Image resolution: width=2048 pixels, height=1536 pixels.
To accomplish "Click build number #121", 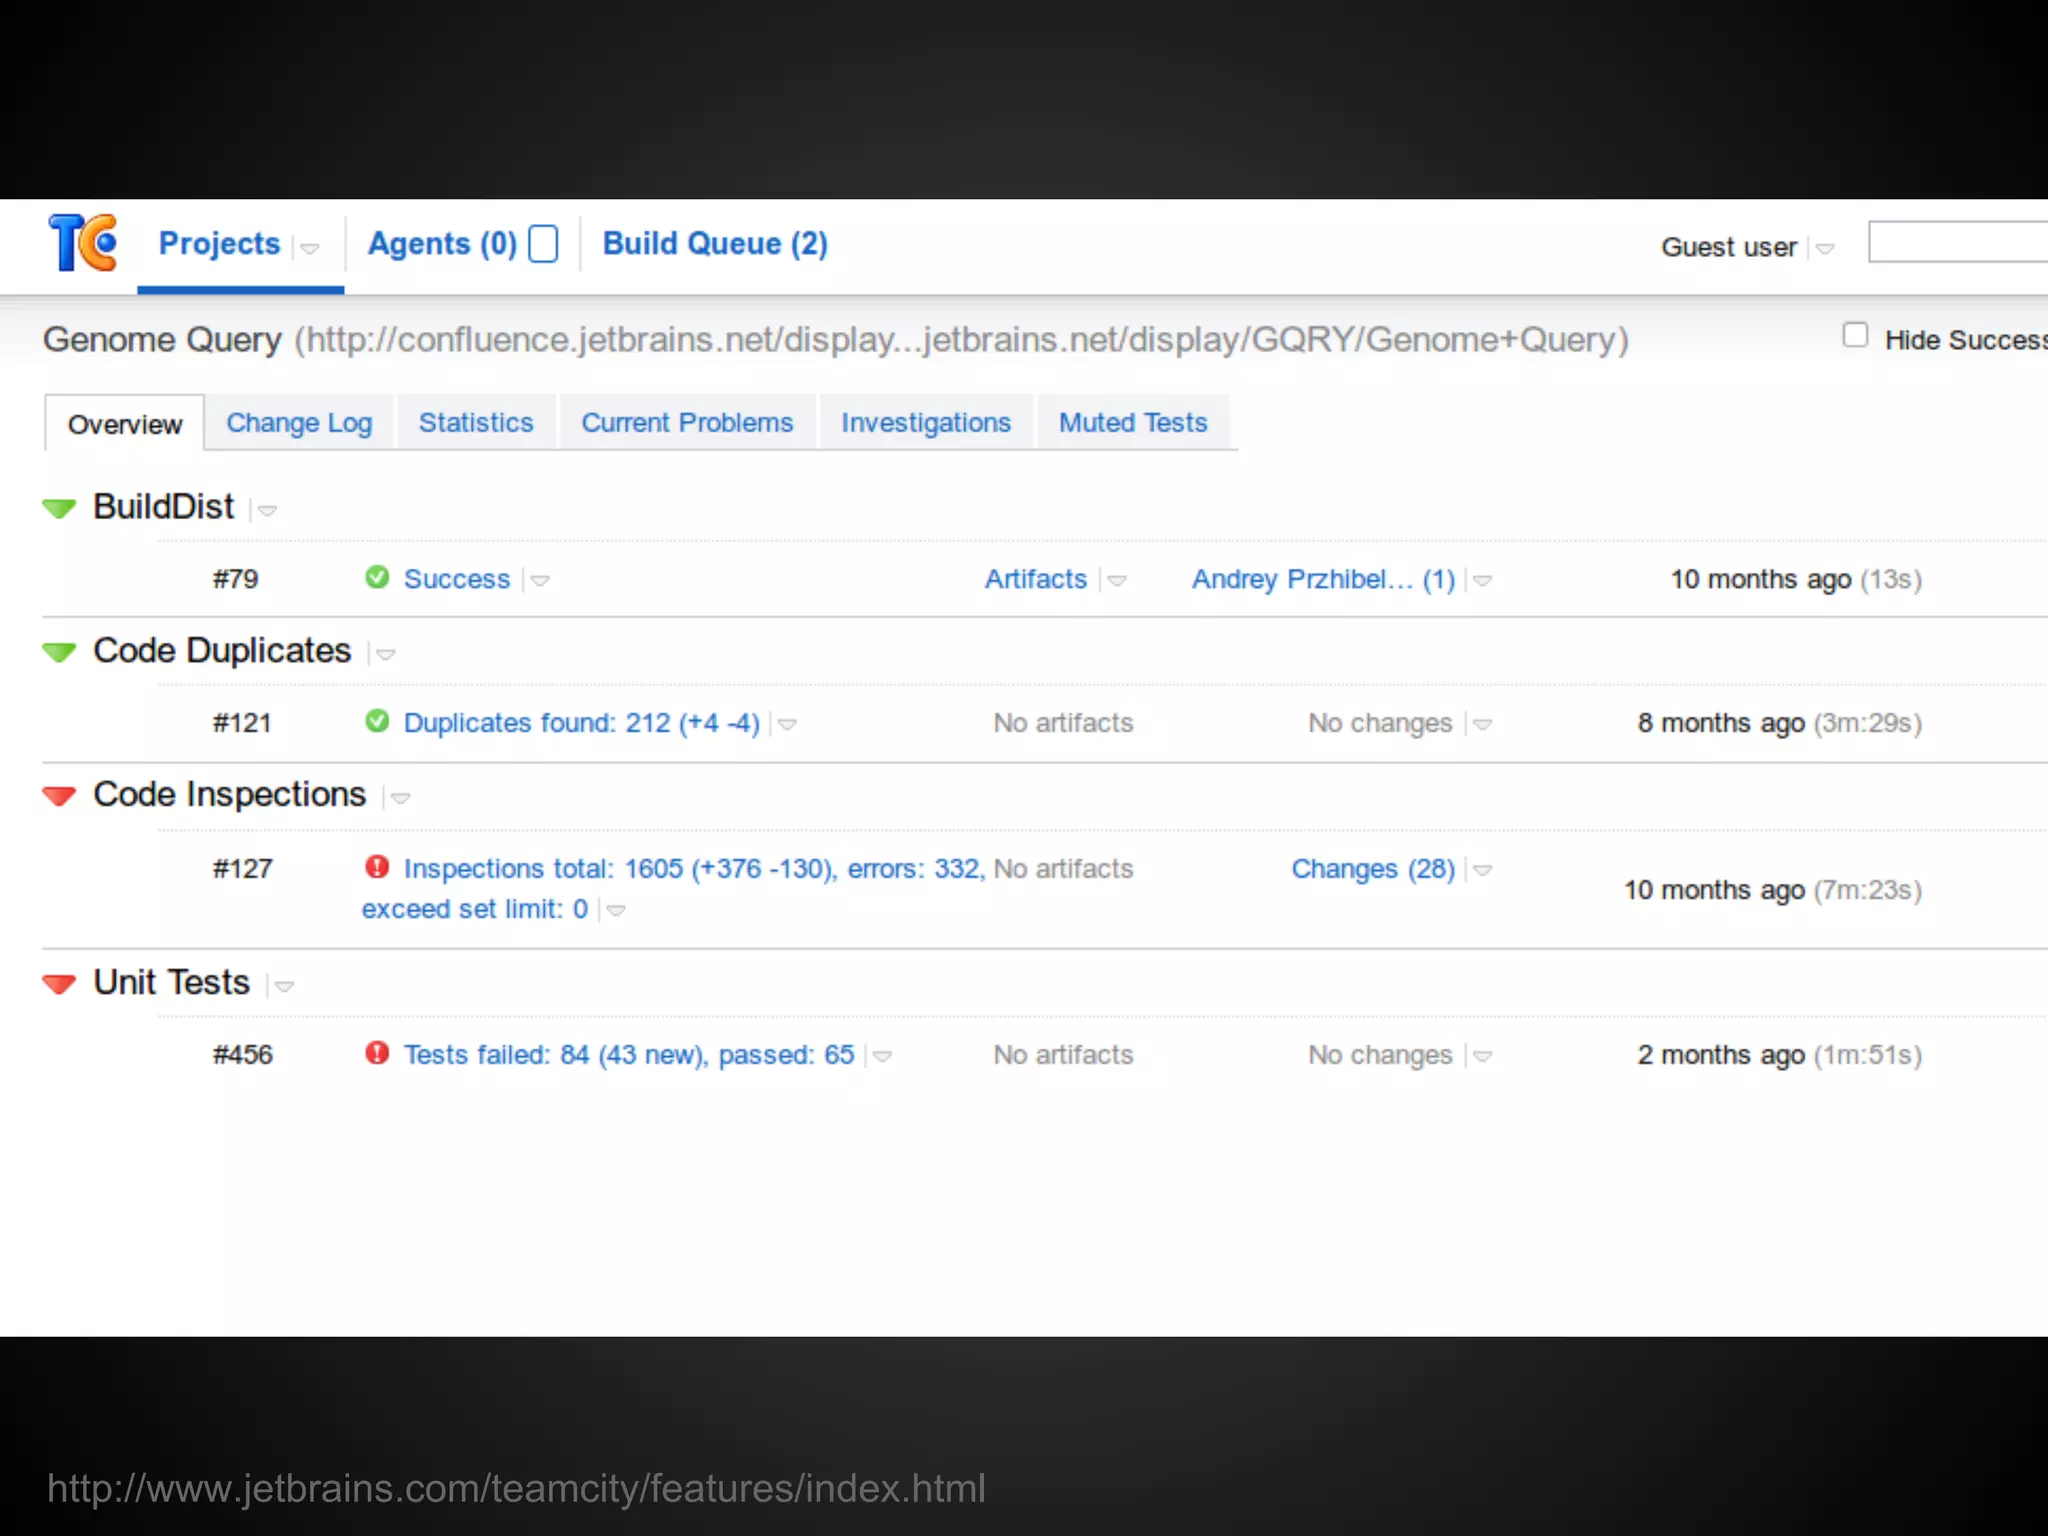I will tap(242, 723).
